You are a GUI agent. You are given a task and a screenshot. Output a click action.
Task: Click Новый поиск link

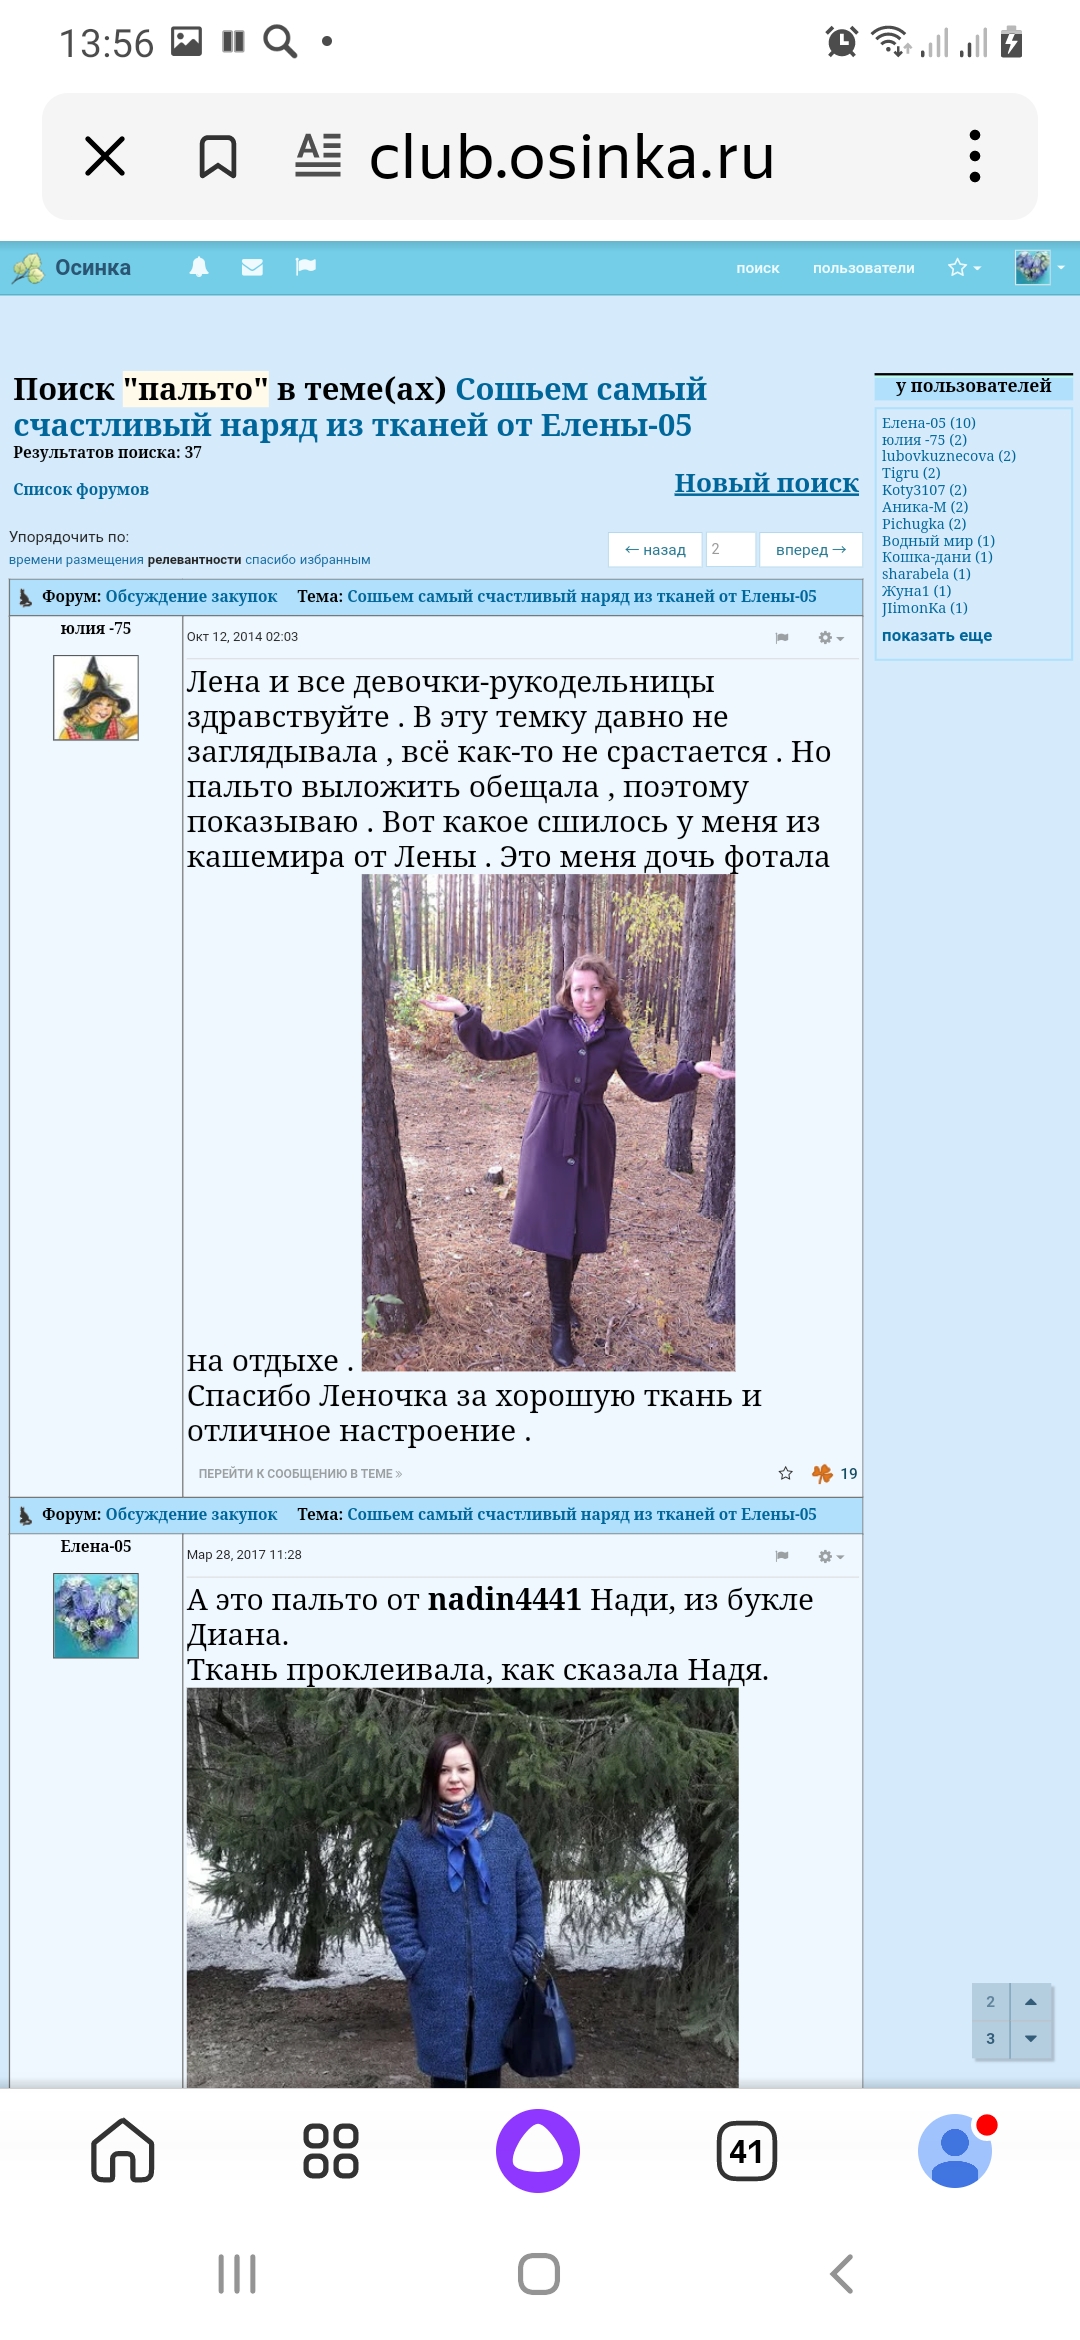point(767,483)
